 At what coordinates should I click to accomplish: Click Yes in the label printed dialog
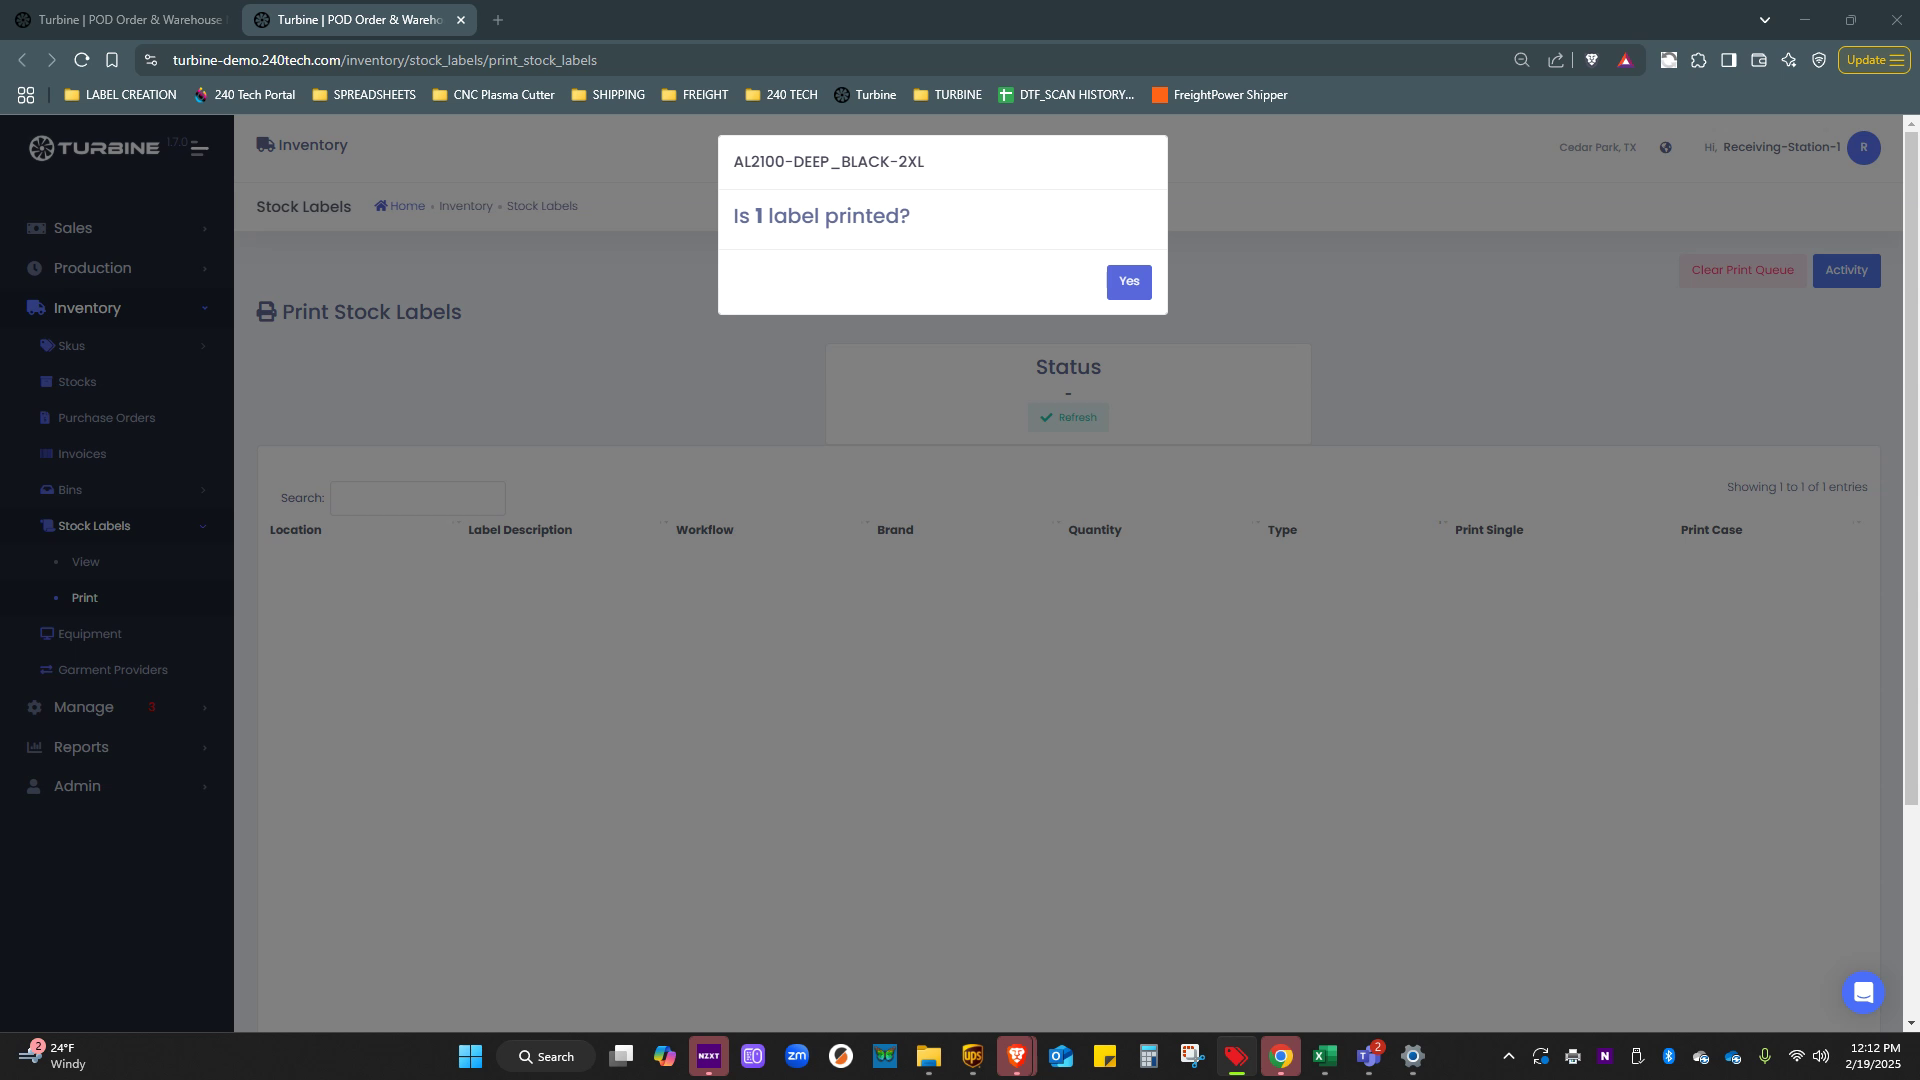(x=1128, y=282)
